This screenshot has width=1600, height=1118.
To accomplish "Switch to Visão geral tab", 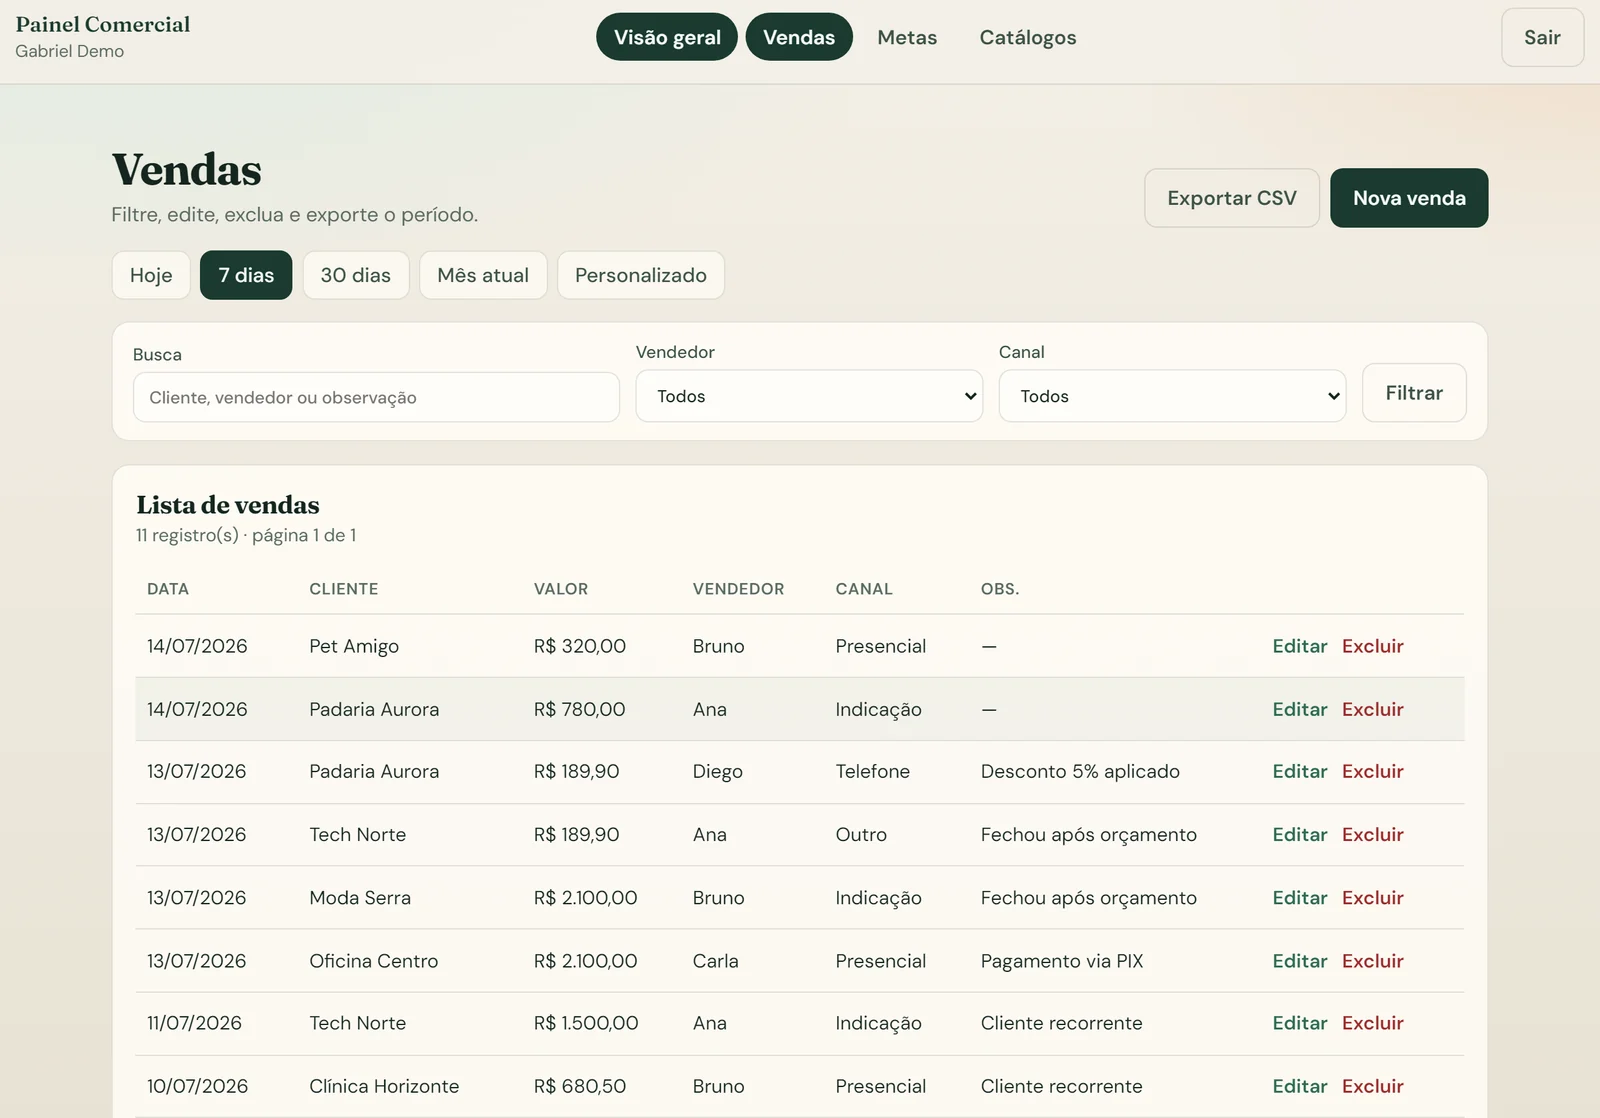I will click(667, 37).
